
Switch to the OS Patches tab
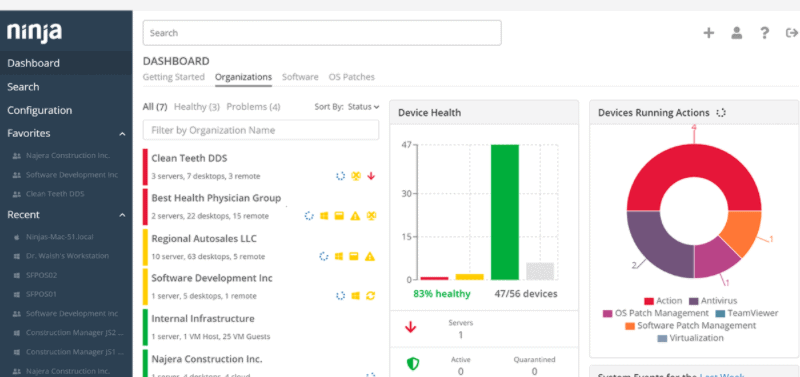tap(352, 77)
